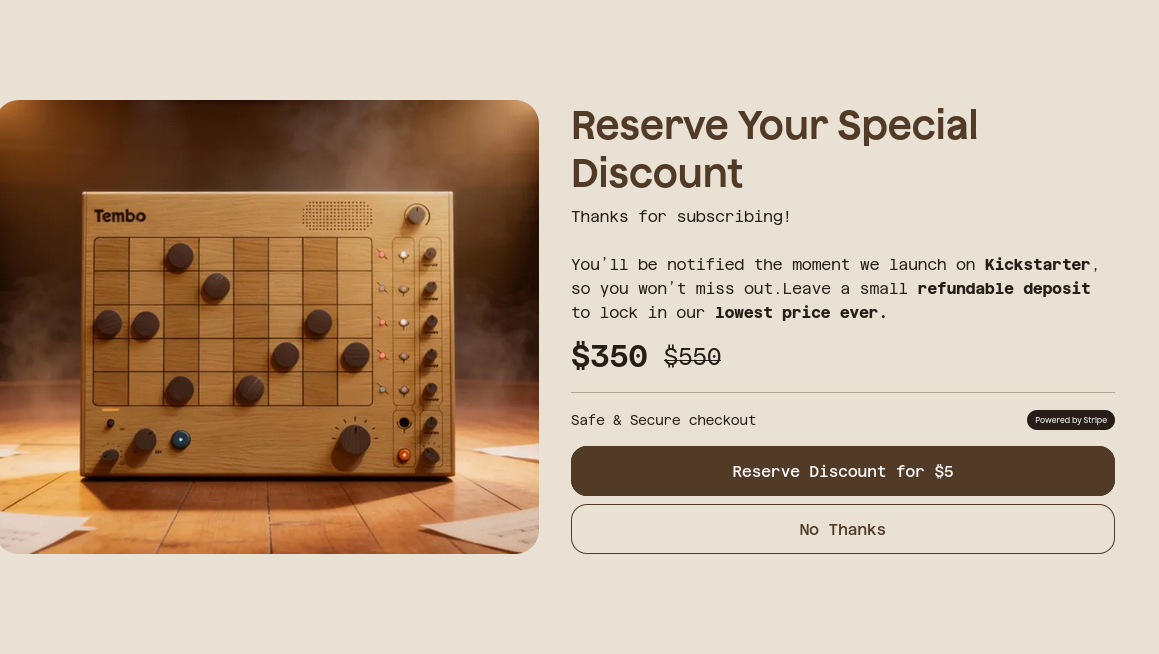
Task: Decline the offer with No Thanks
Action: coord(842,529)
